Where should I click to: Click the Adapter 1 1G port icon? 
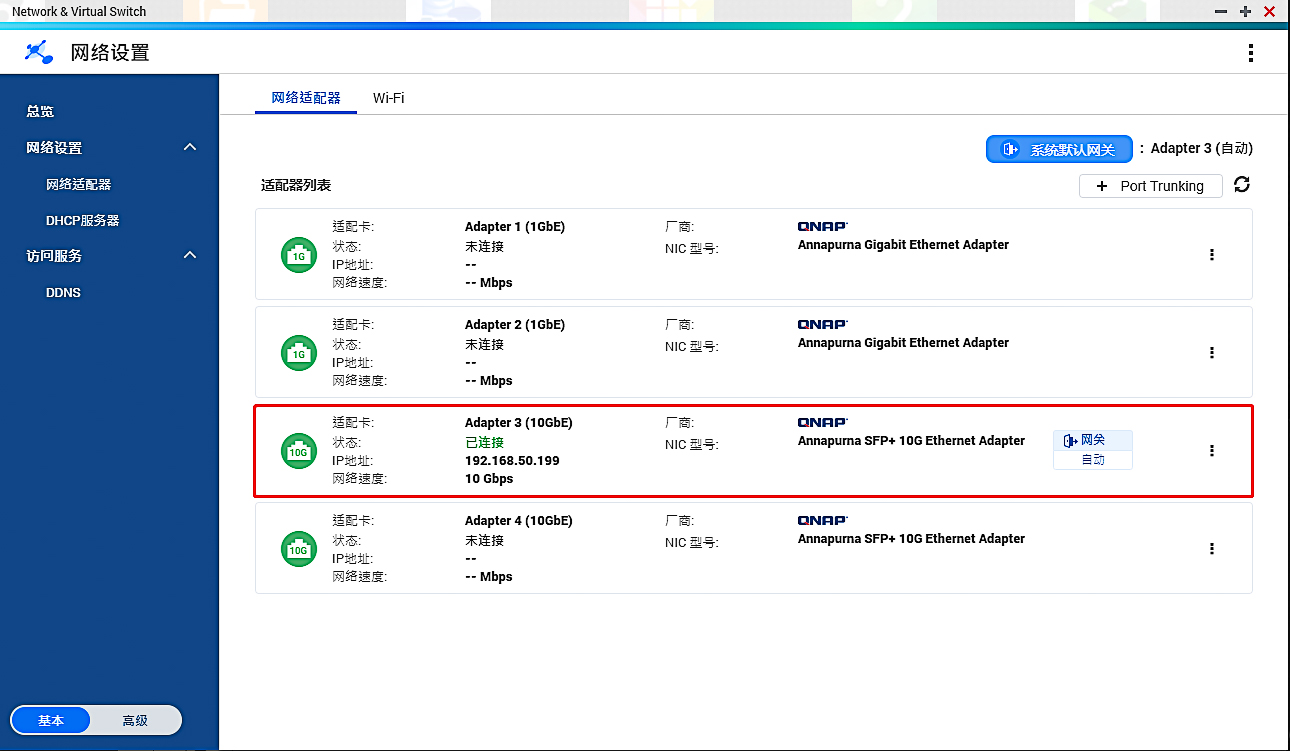point(298,255)
